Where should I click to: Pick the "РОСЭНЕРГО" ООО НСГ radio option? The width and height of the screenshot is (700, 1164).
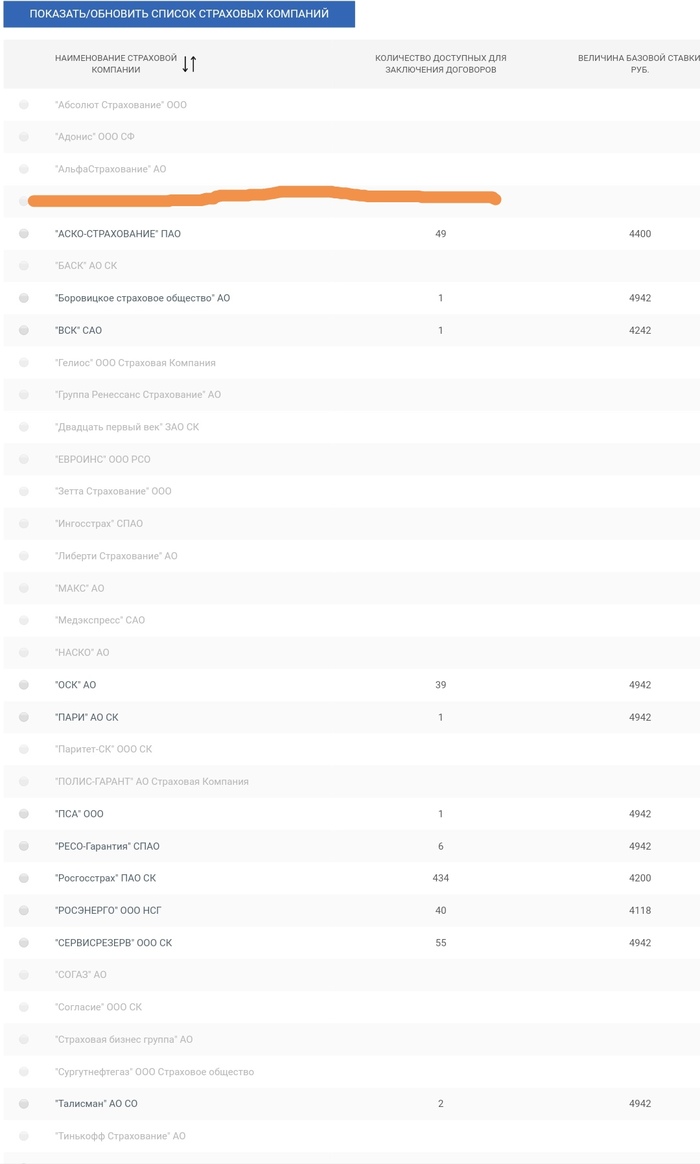click(x=24, y=910)
